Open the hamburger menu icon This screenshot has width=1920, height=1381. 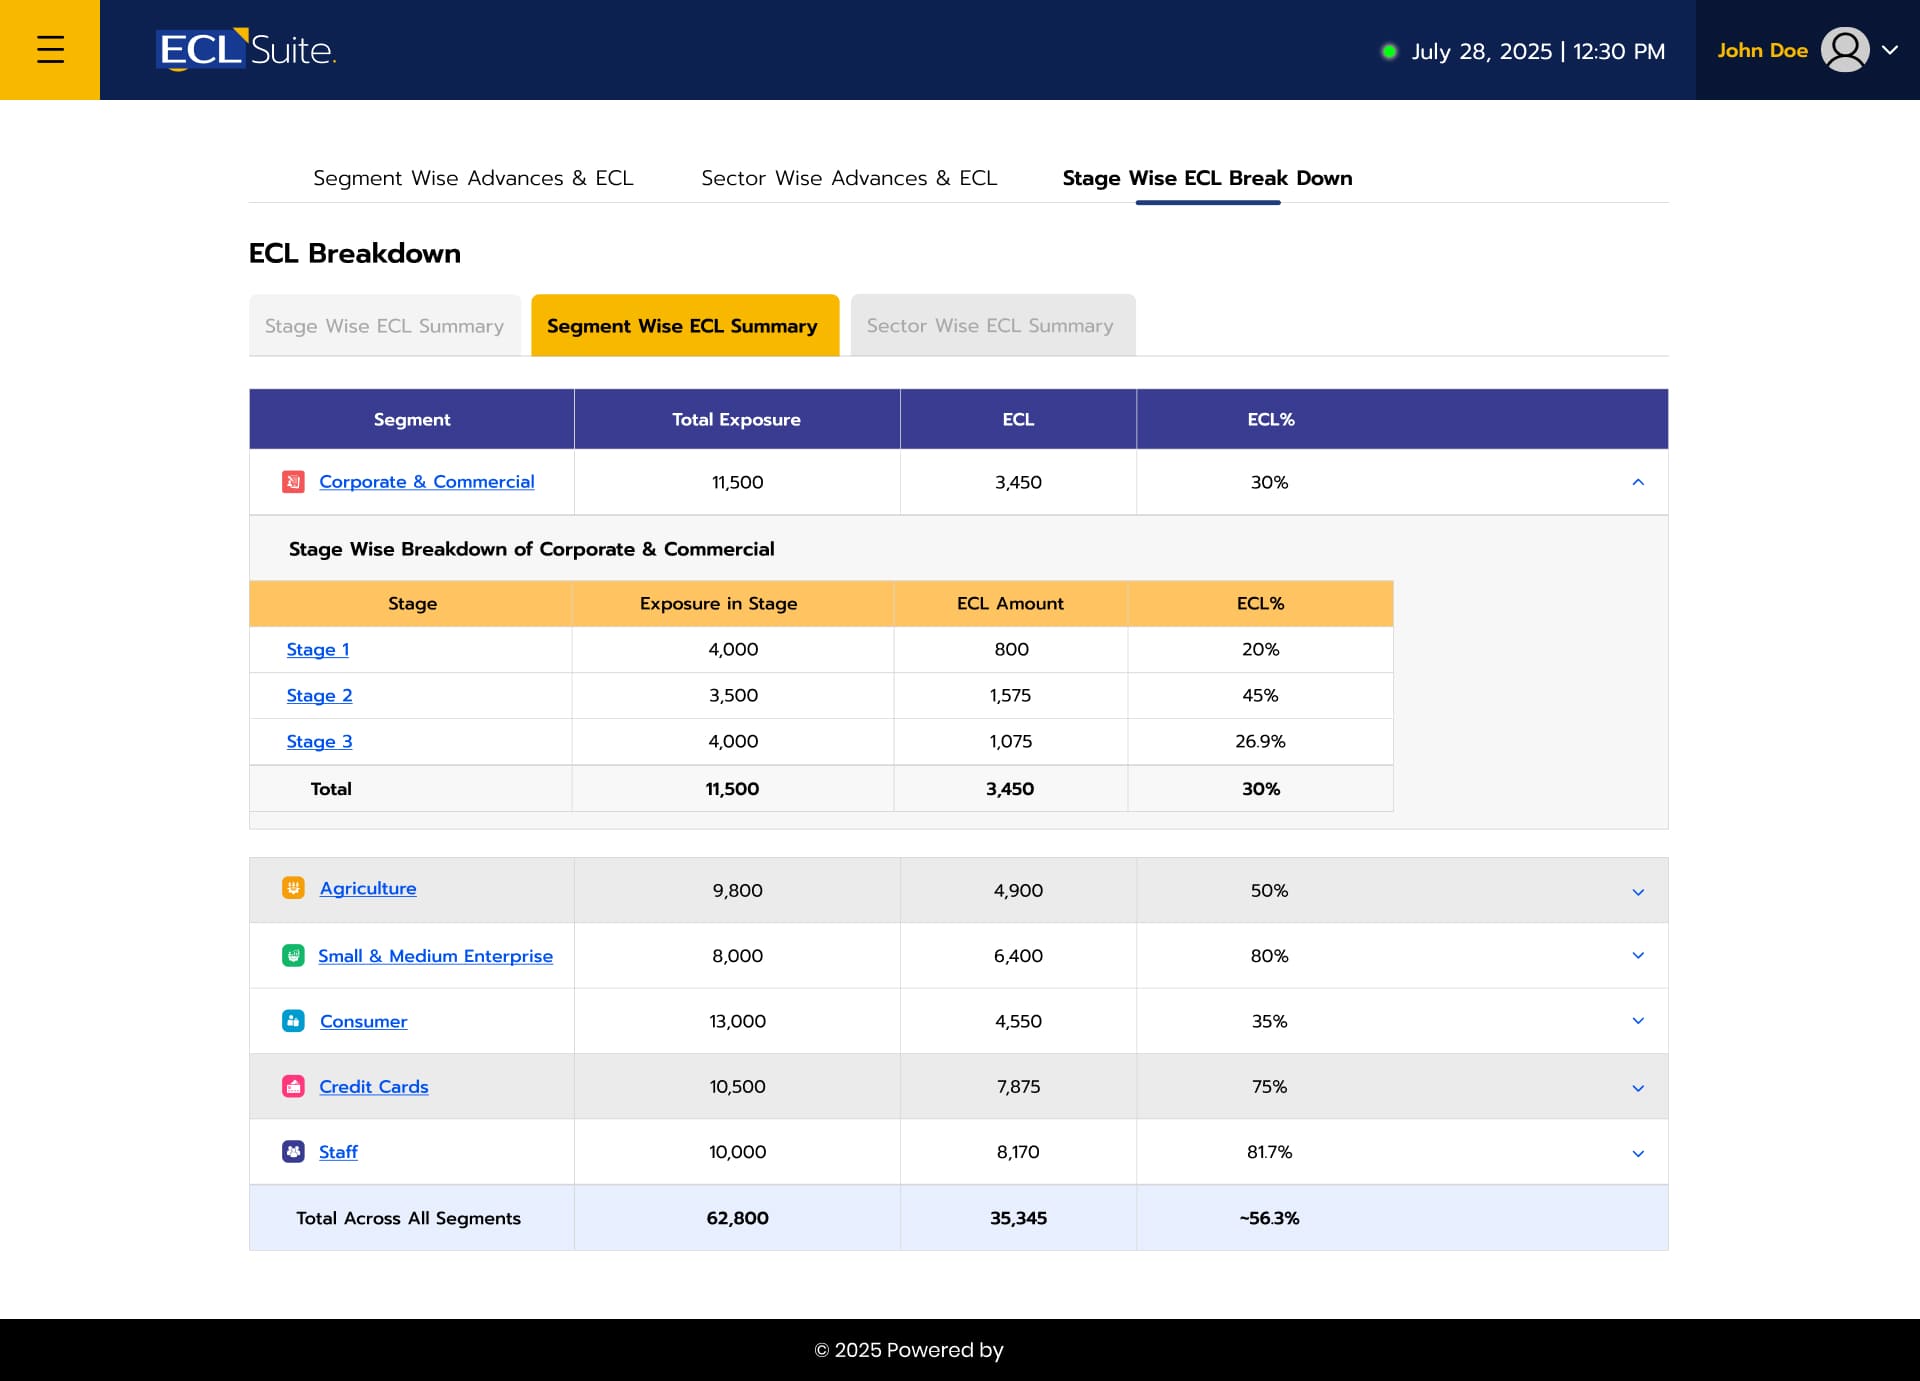[x=50, y=50]
